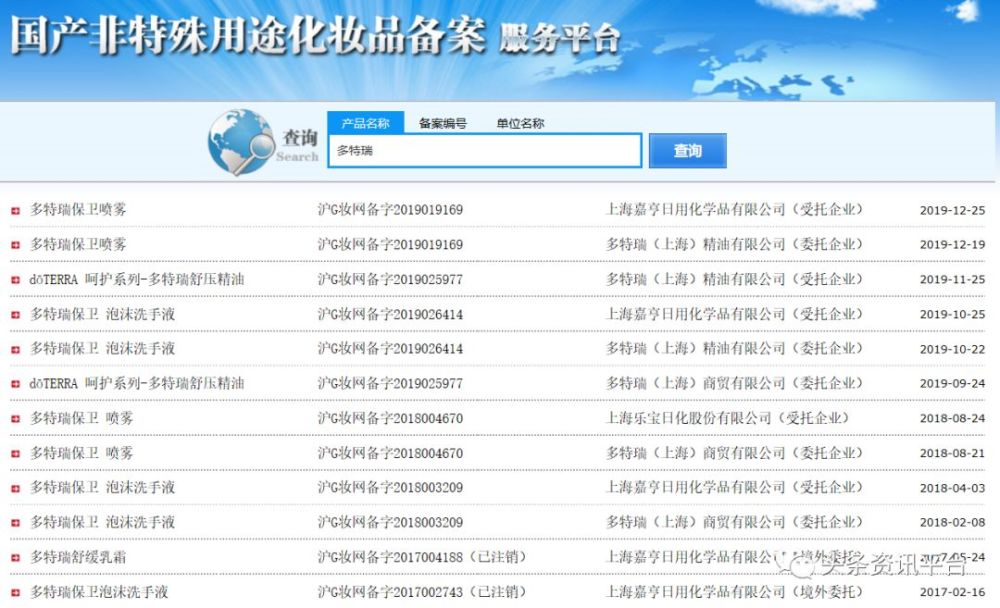Click red icon on 多特瑞保卫 泡沫洗手液 dated 2019-10-25
This screenshot has height=608, width=1000.
(x=12, y=313)
